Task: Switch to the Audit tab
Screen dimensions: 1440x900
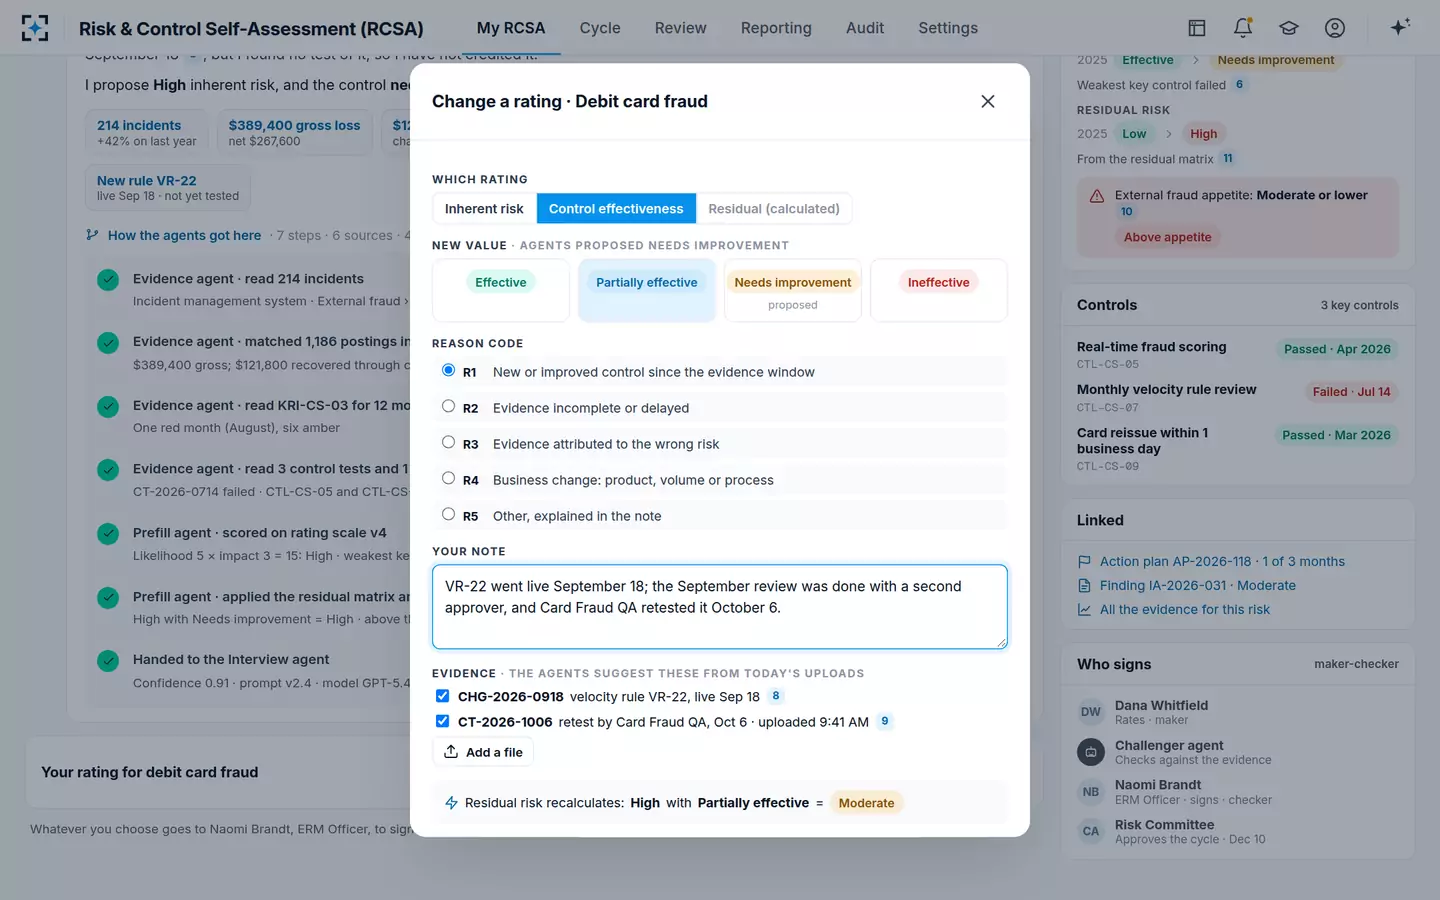Action: (x=865, y=28)
